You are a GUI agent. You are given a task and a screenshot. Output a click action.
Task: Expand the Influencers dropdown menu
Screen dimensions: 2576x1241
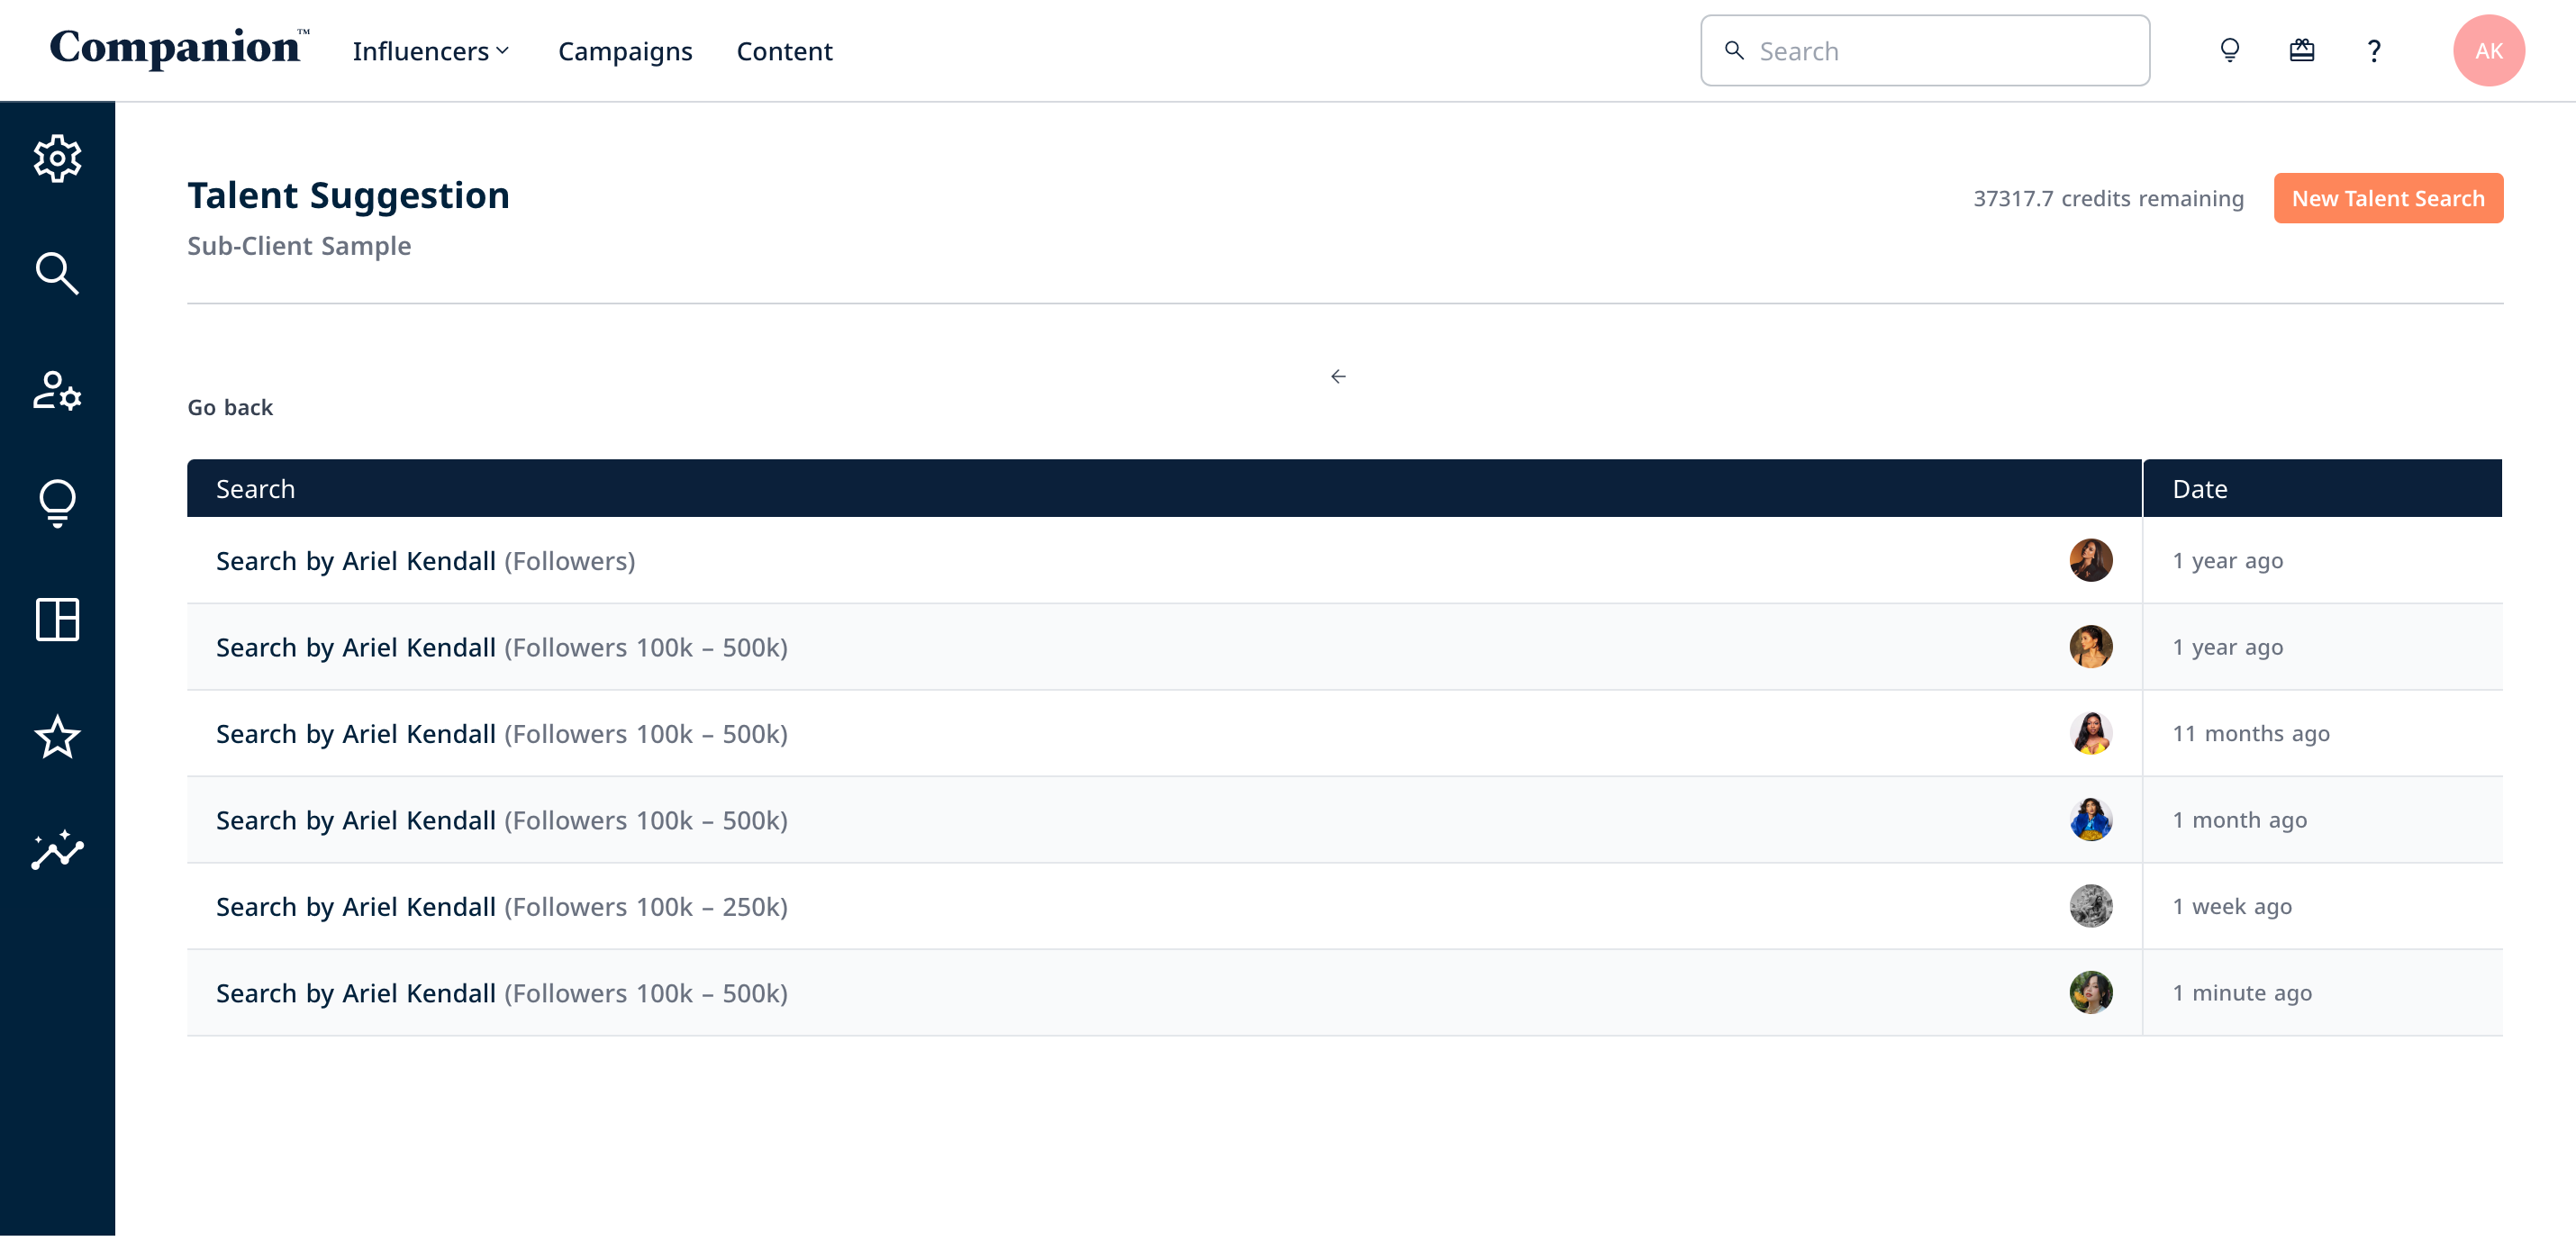pos(431,51)
